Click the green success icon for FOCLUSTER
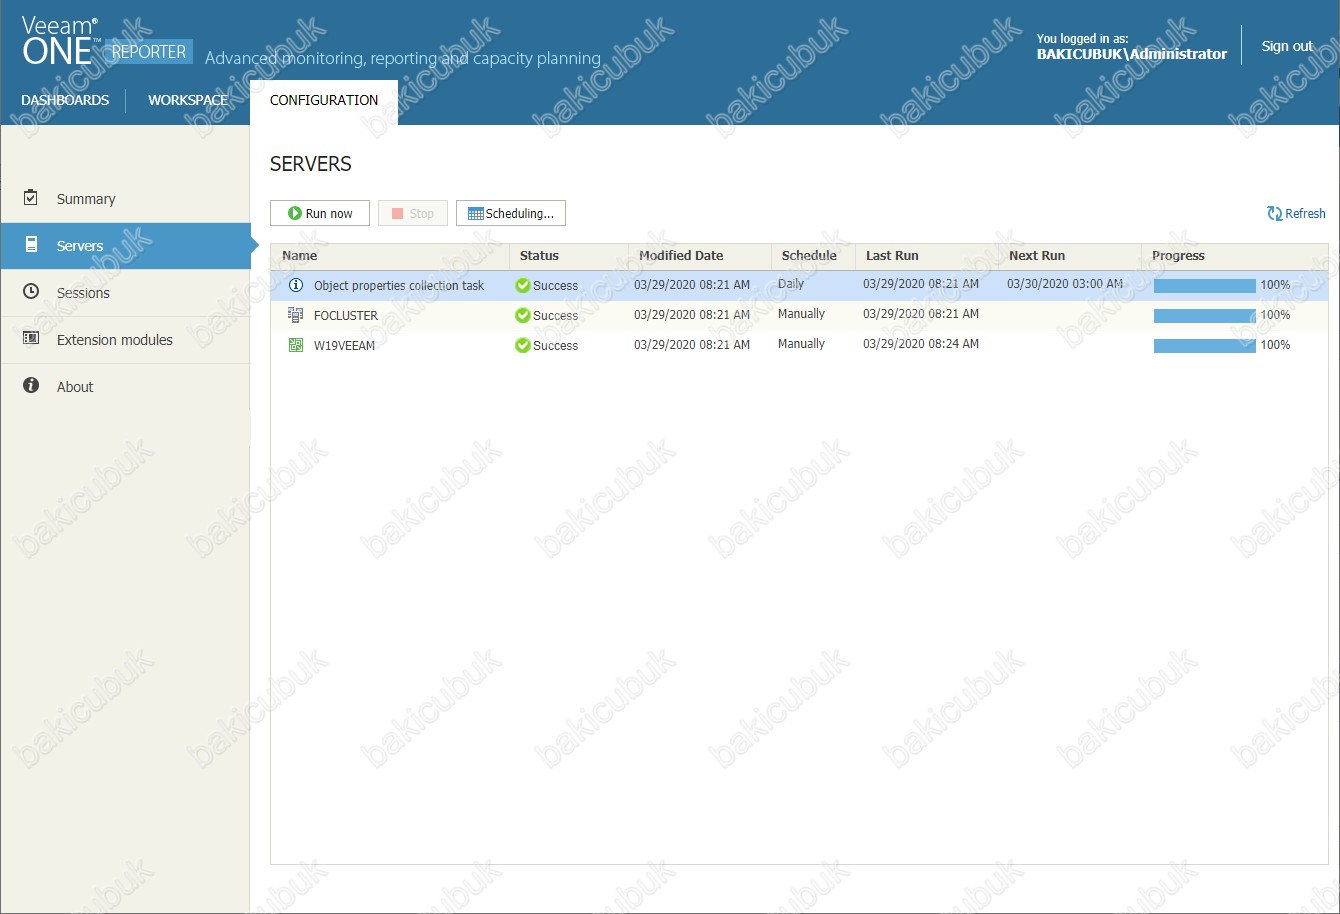This screenshot has width=1340, height=914. pos(522,315)
